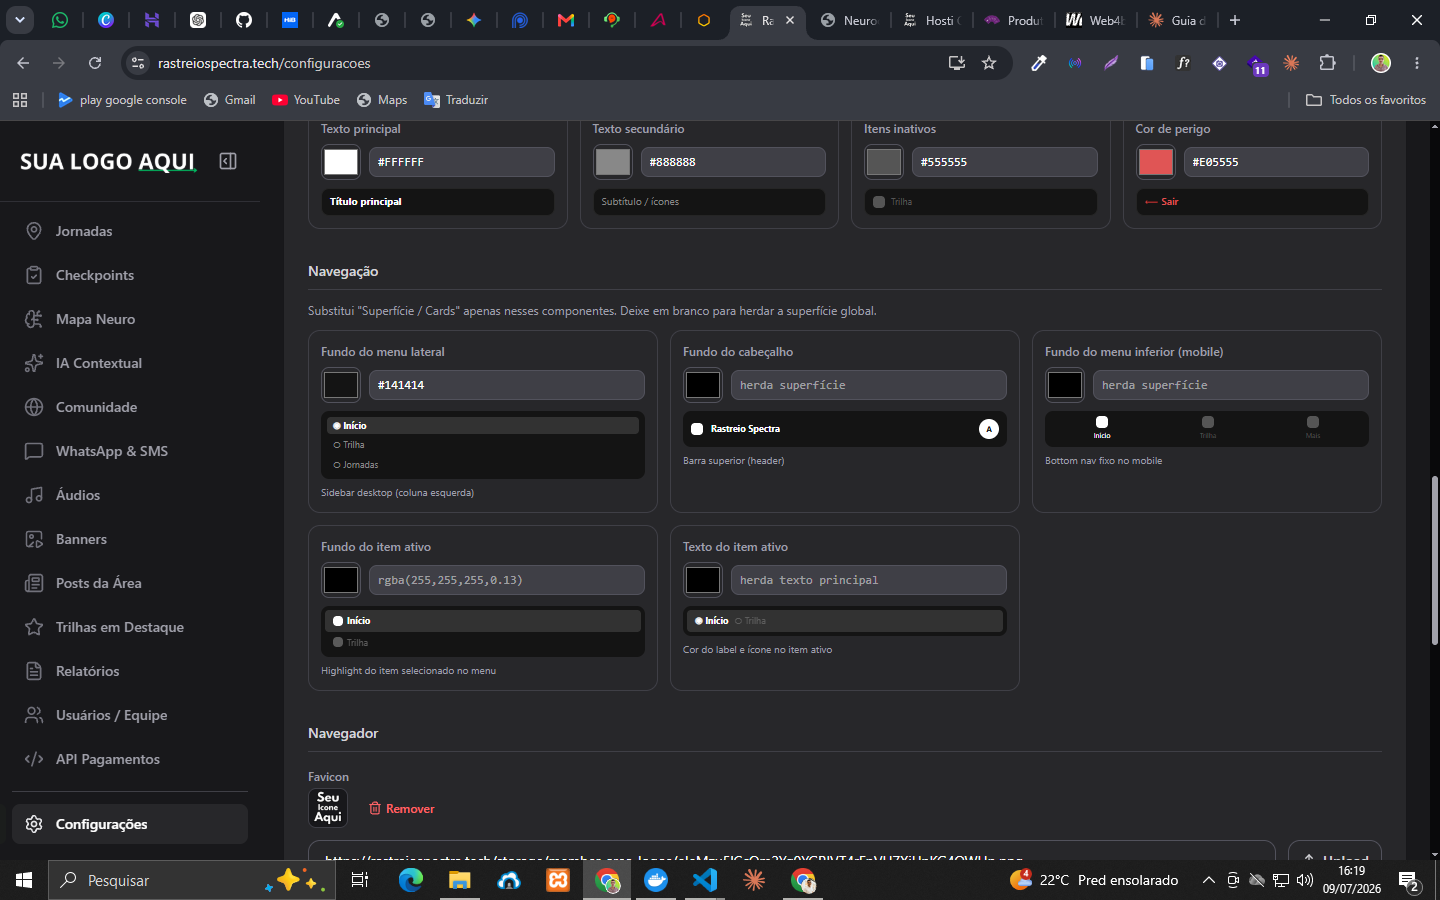
Task: Open Jornadas in the sidebar
Action: 130,231
